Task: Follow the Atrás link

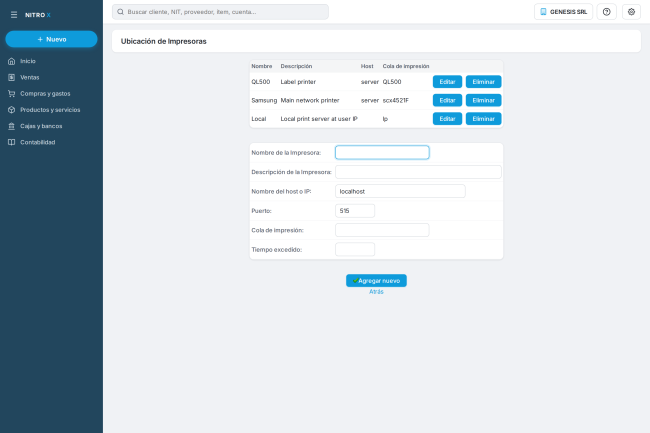Action: pyautogui.click(x=376, y=292)
